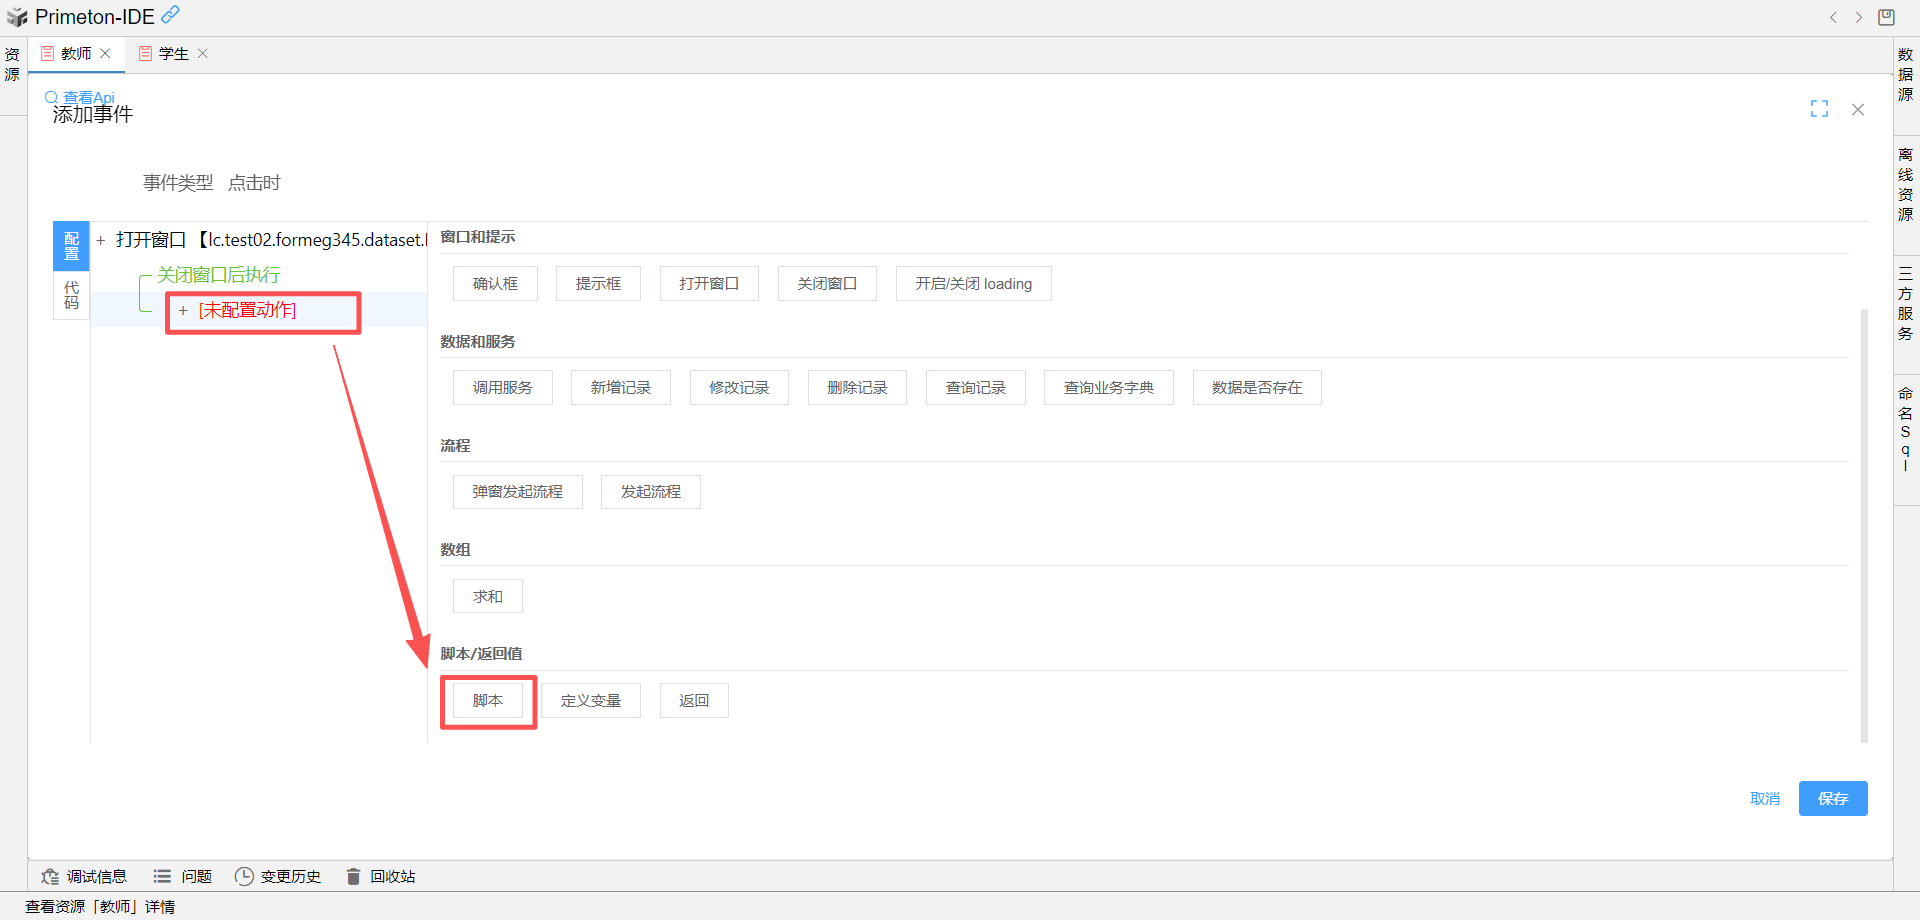1920x920 pixels.
Task: Switch to the 教师 tab
Action: tap(76, 54)
